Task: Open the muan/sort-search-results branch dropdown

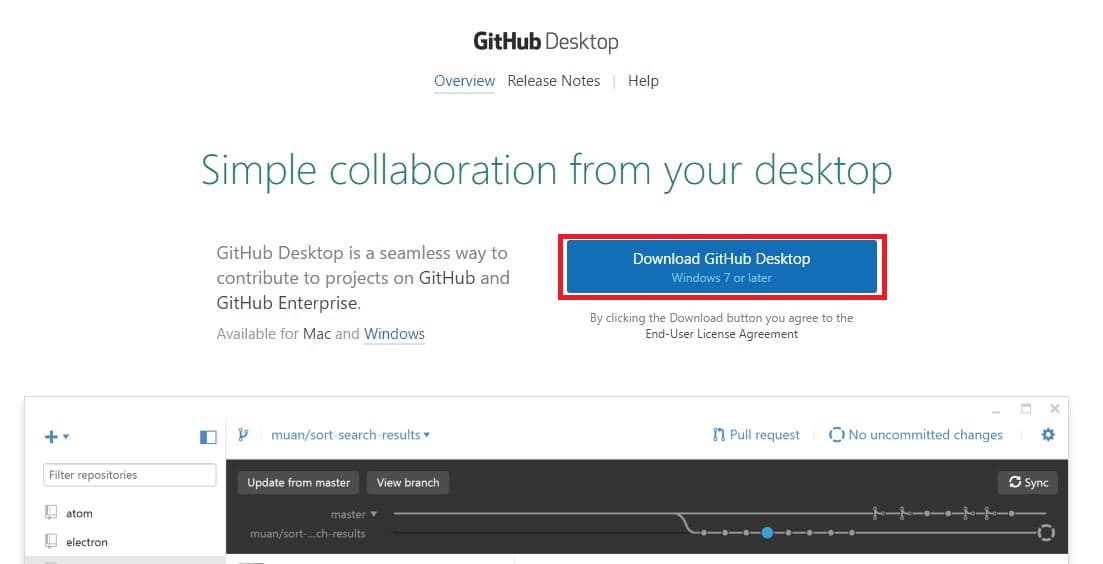Action: 350,435
